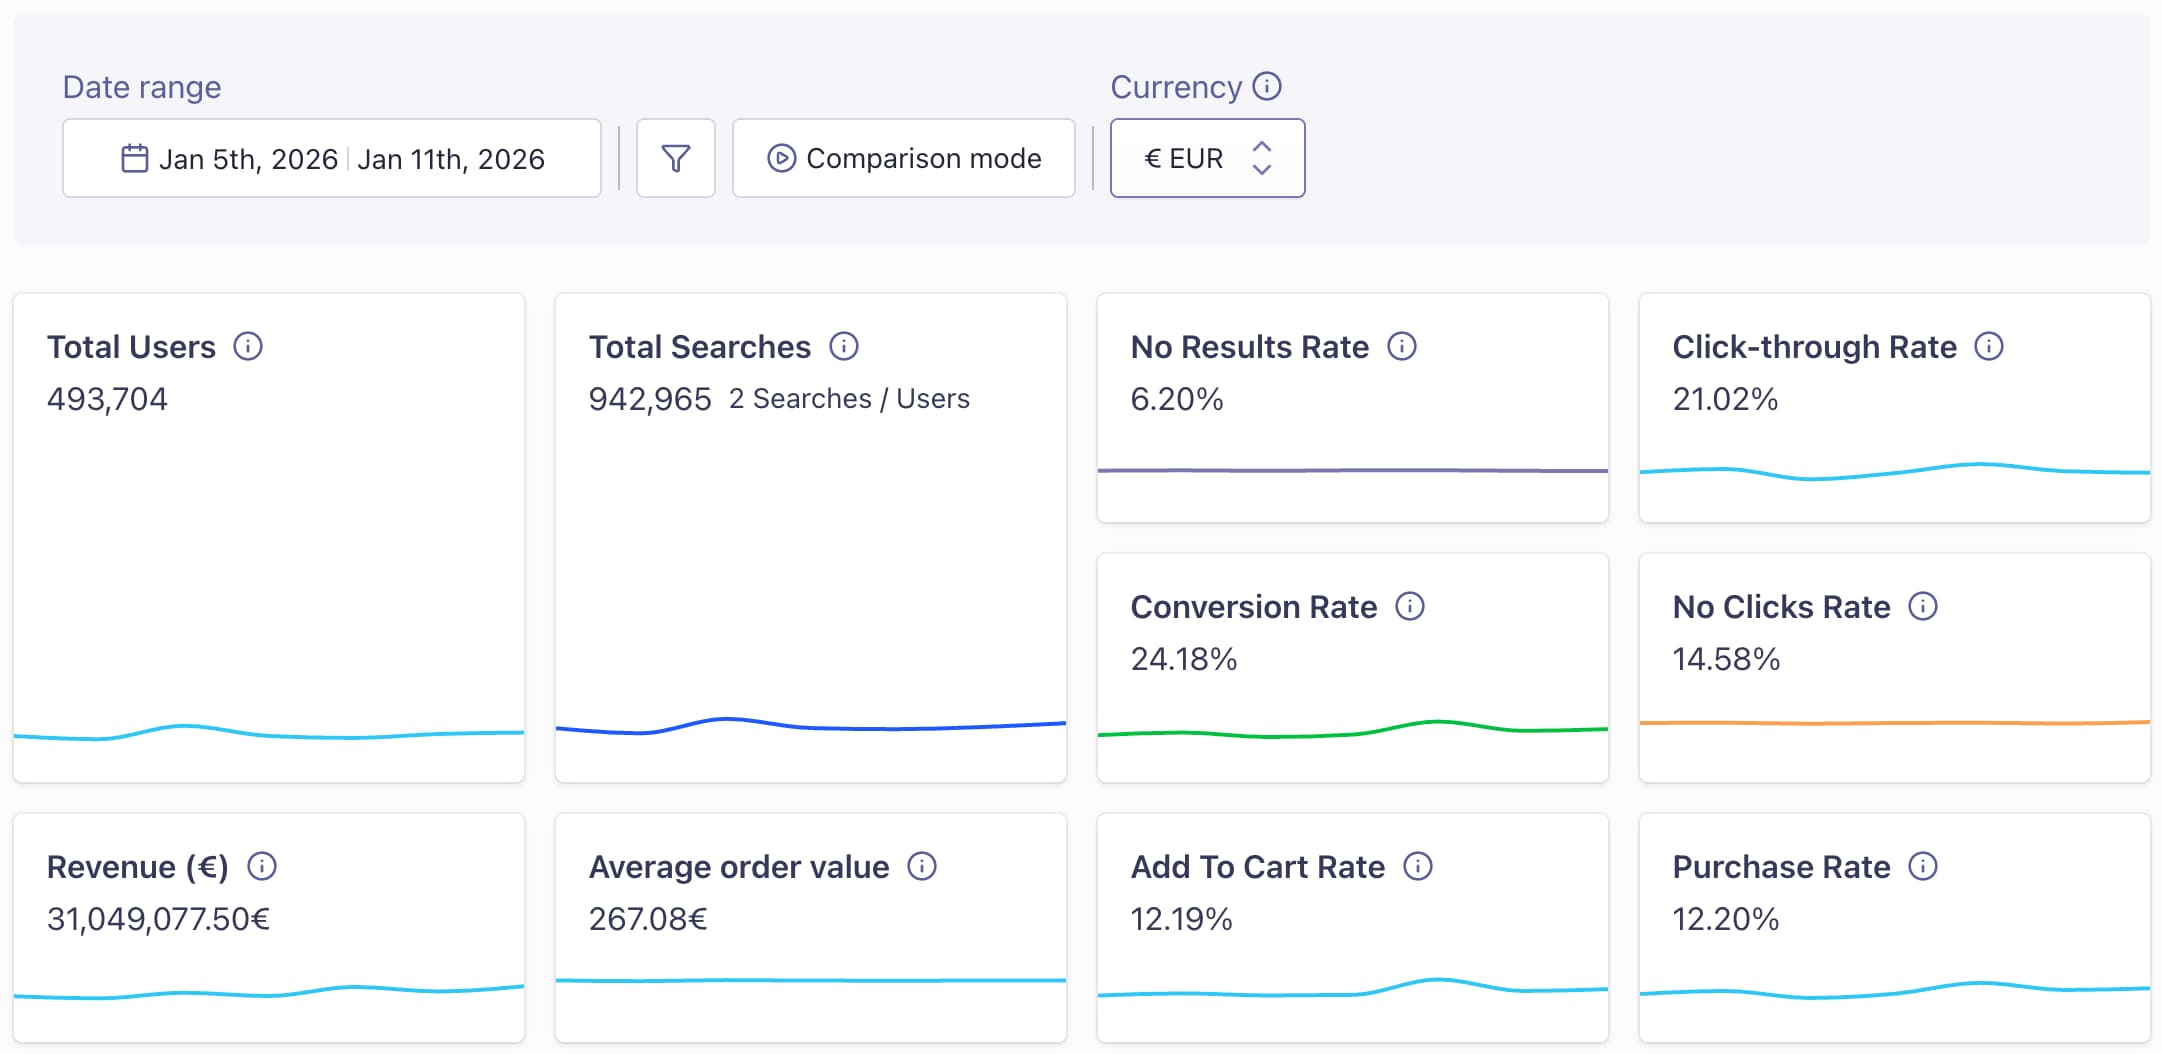The height and width of the screenshot is (1054, 2162).
Task: Click the No Clicks Rate info icon
Action: tap(1922, 605)
